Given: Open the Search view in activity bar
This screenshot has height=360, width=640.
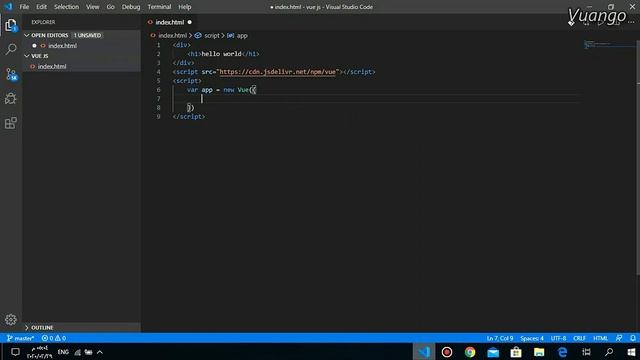Looking at the screenshot, I should pos(11,49).
